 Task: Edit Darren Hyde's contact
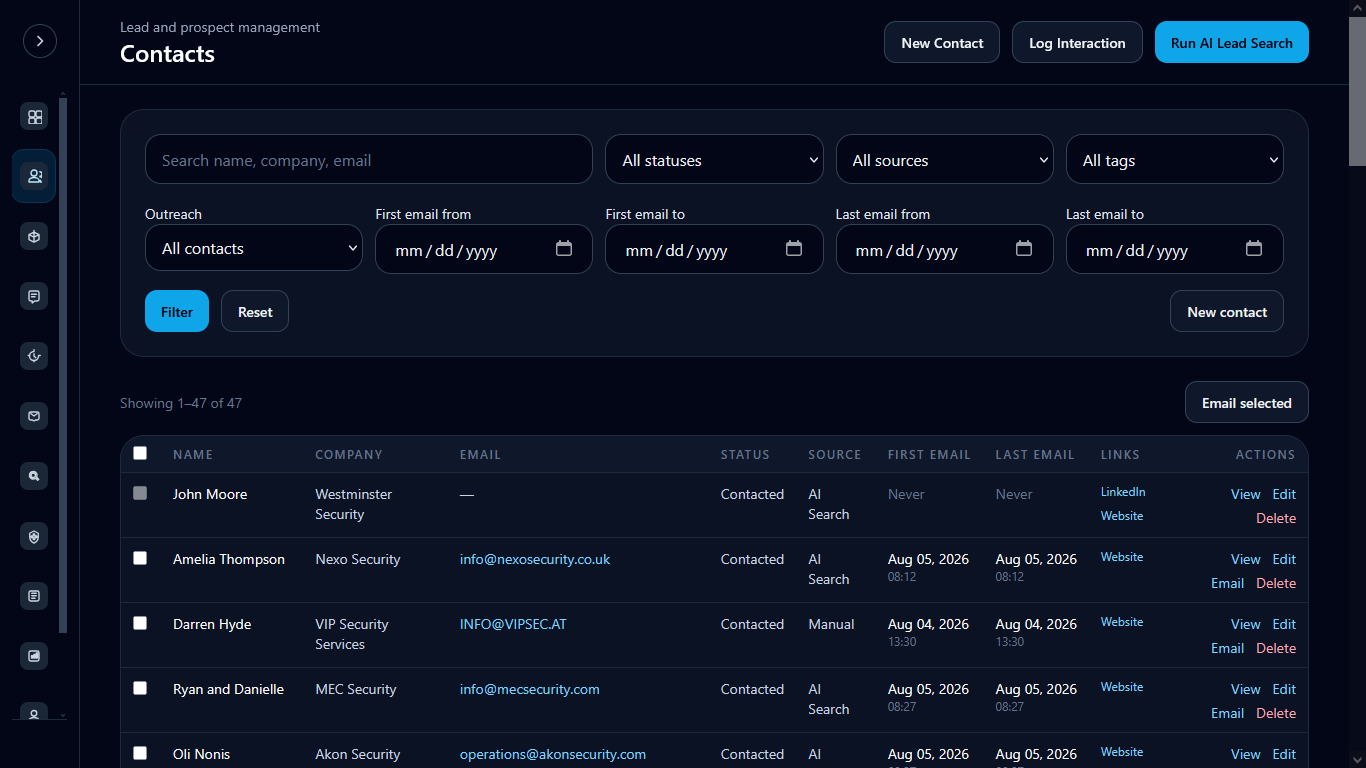point(1284,624)
